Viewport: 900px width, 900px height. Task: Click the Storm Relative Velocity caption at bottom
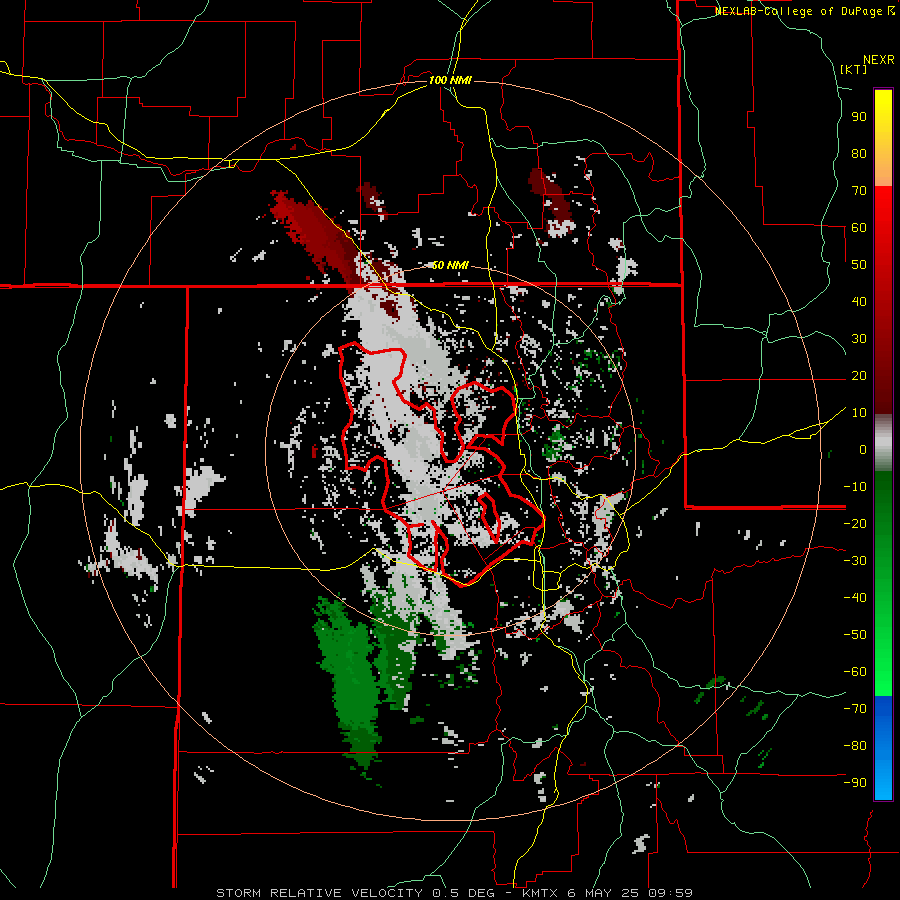pos(454,893)
